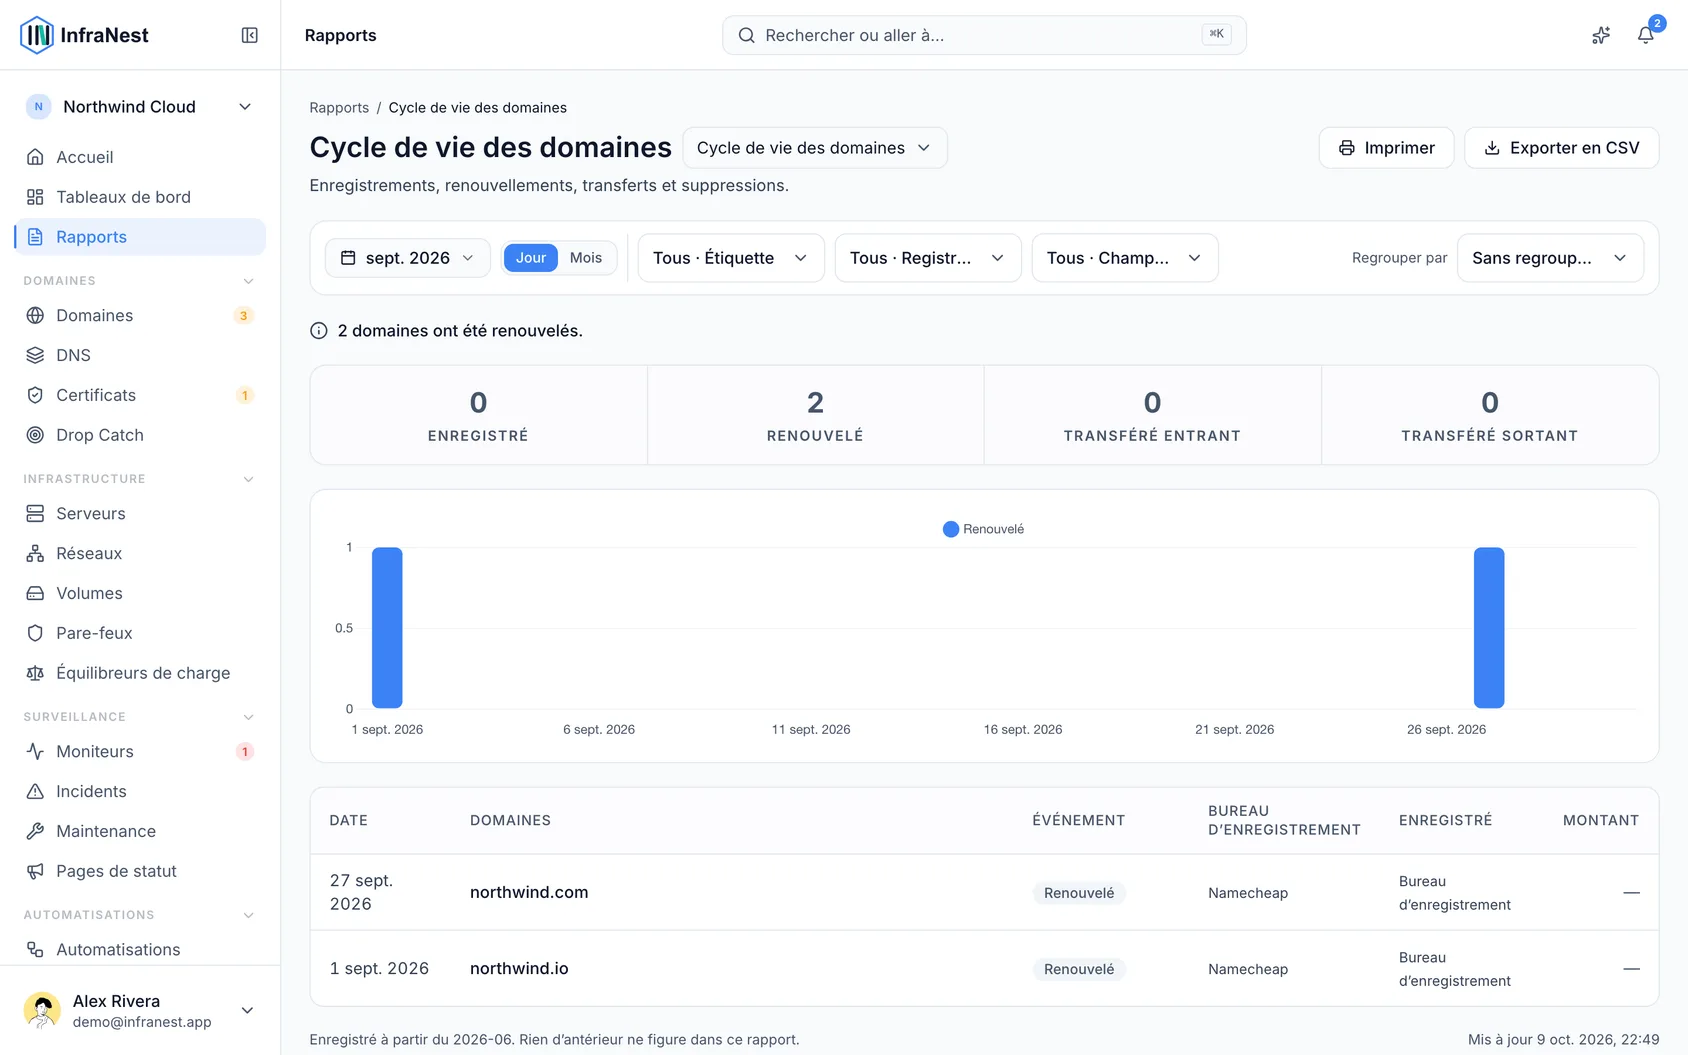Select Rapports in sidebar

(140, 237)
